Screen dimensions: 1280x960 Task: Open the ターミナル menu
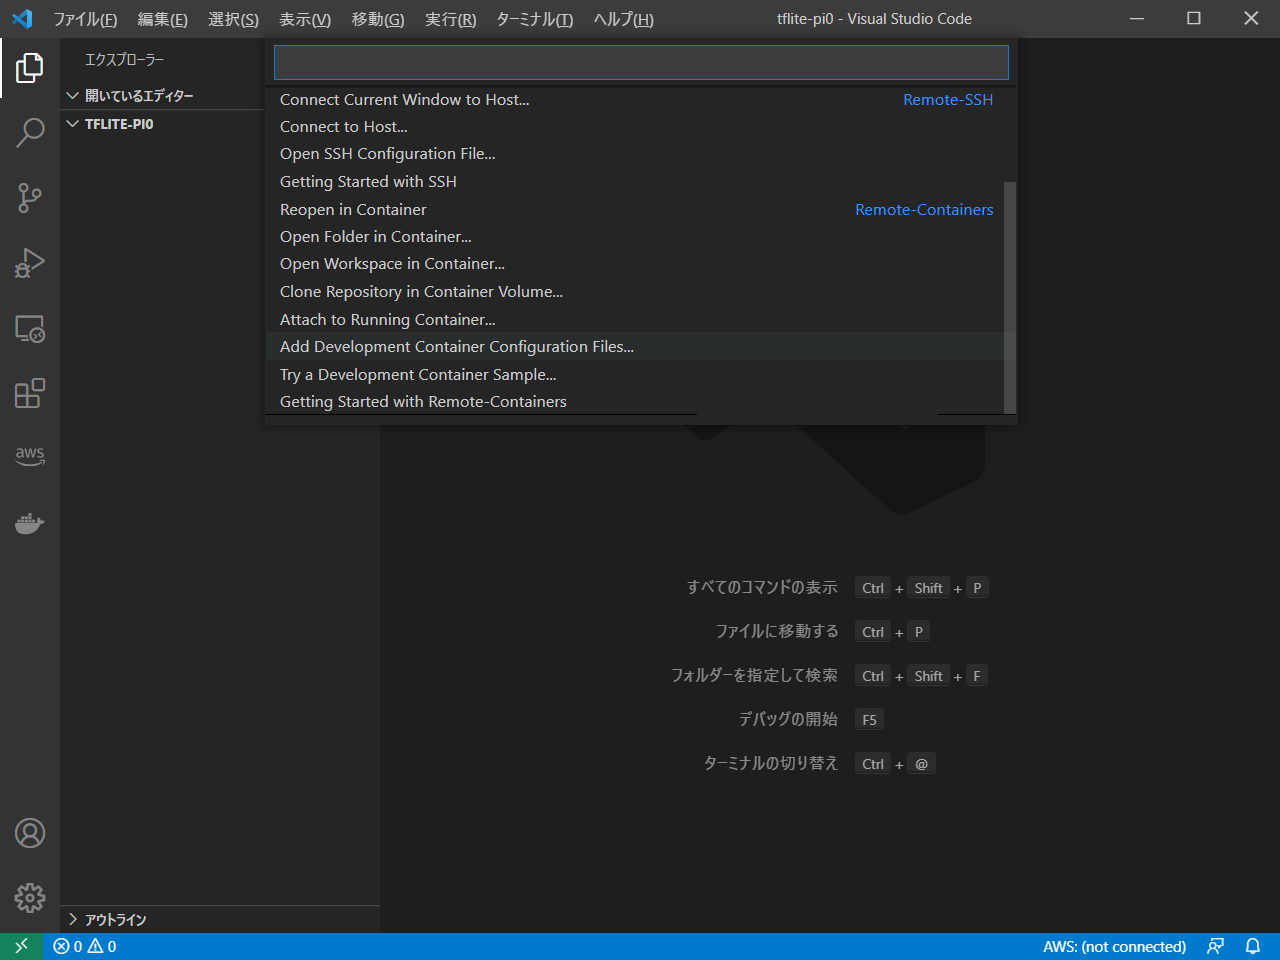point(534,19)
